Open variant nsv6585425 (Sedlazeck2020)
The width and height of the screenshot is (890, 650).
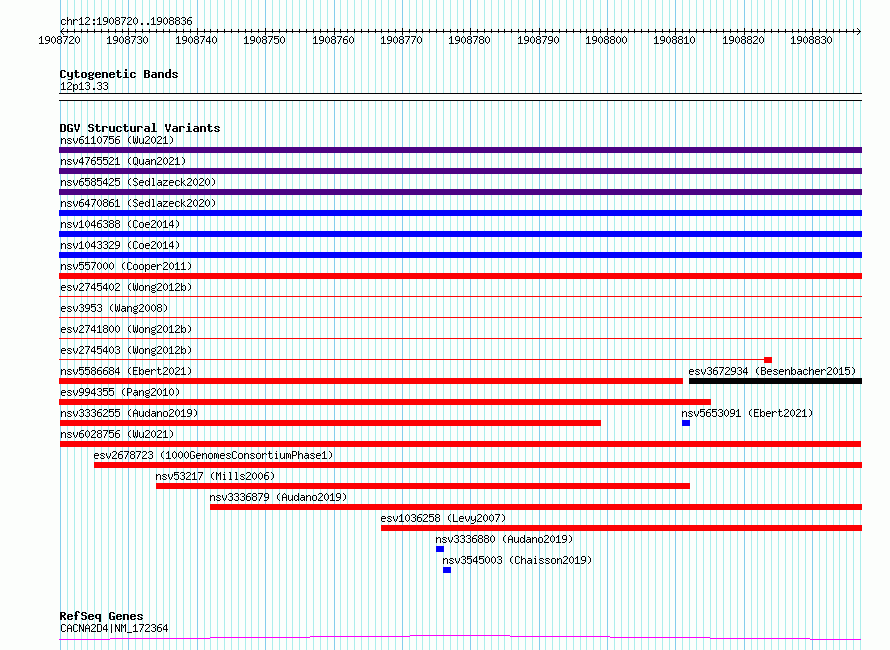[x=138, y=182]
